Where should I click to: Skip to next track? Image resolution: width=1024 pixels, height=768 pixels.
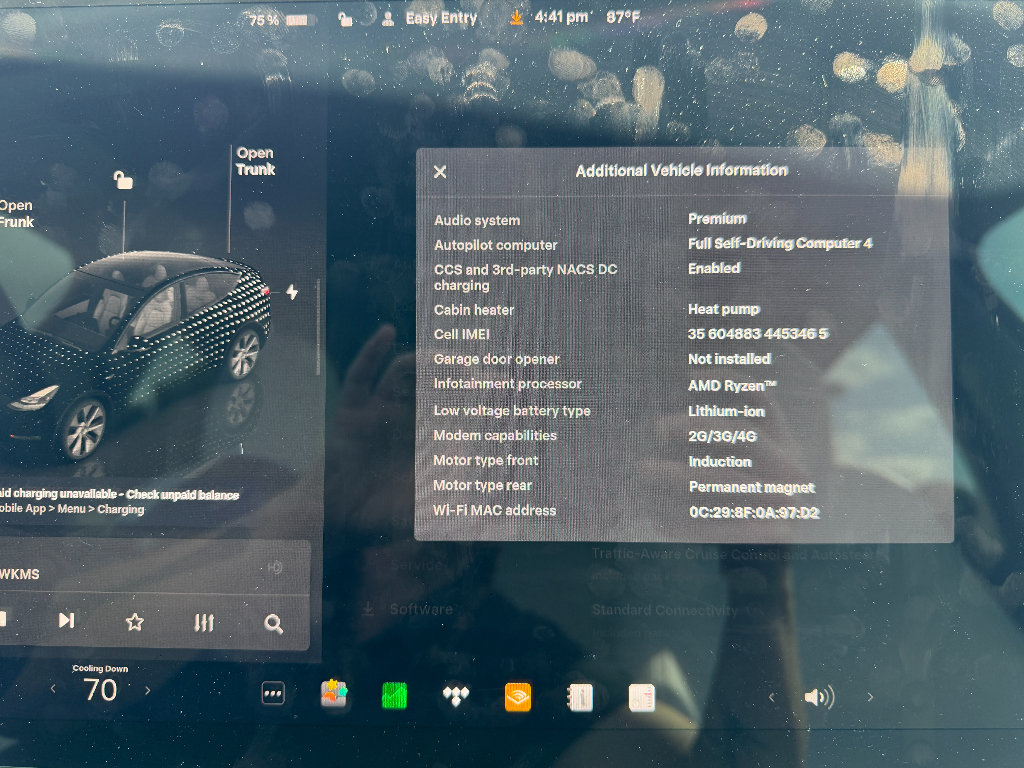tap(66, 620)
